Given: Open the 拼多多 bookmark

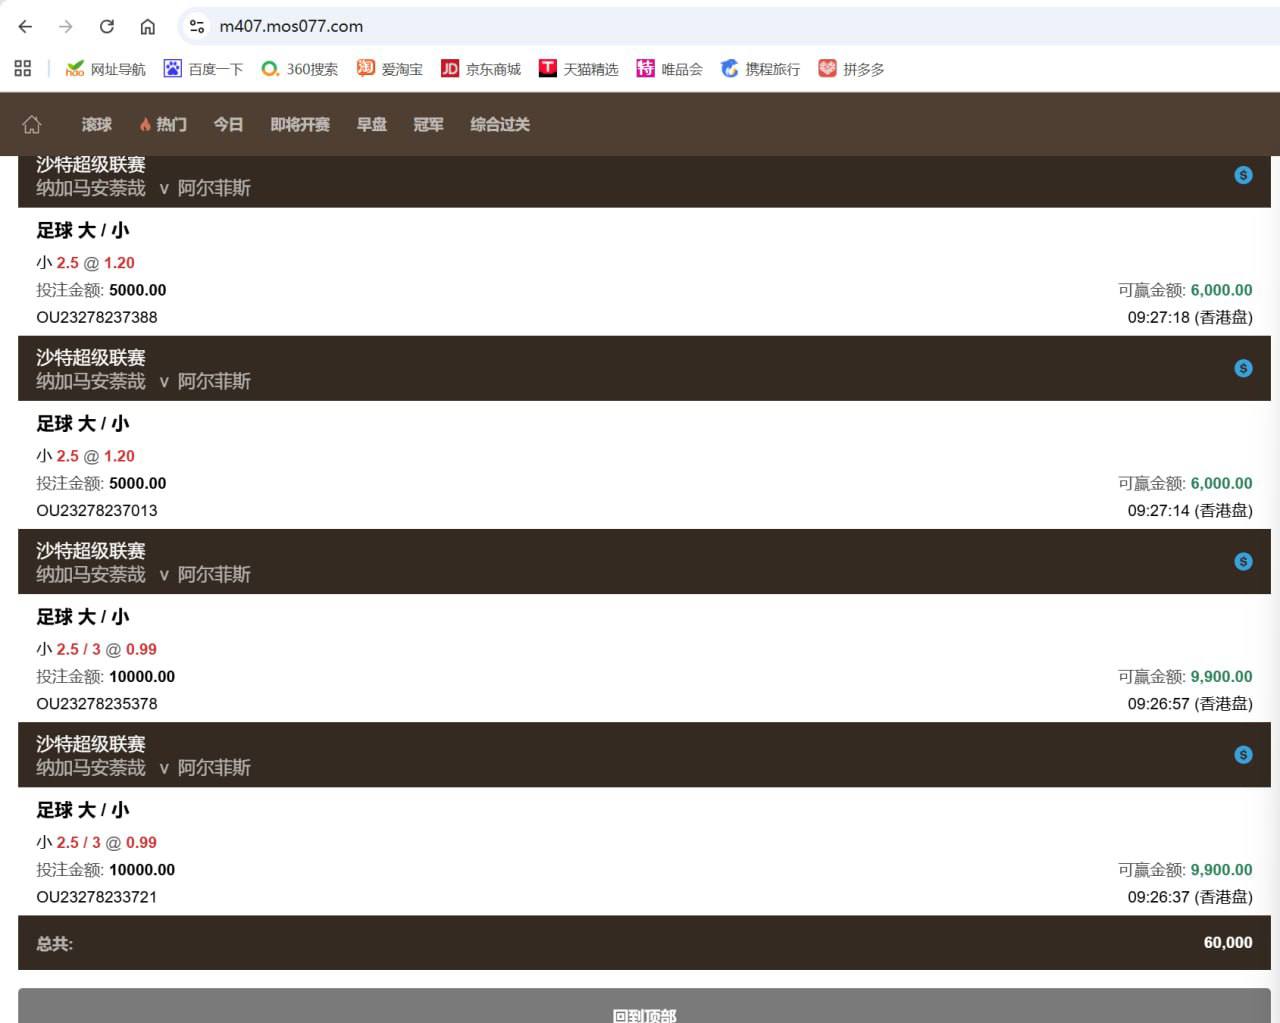Looking at the screenshot, I should click(851, 69).
